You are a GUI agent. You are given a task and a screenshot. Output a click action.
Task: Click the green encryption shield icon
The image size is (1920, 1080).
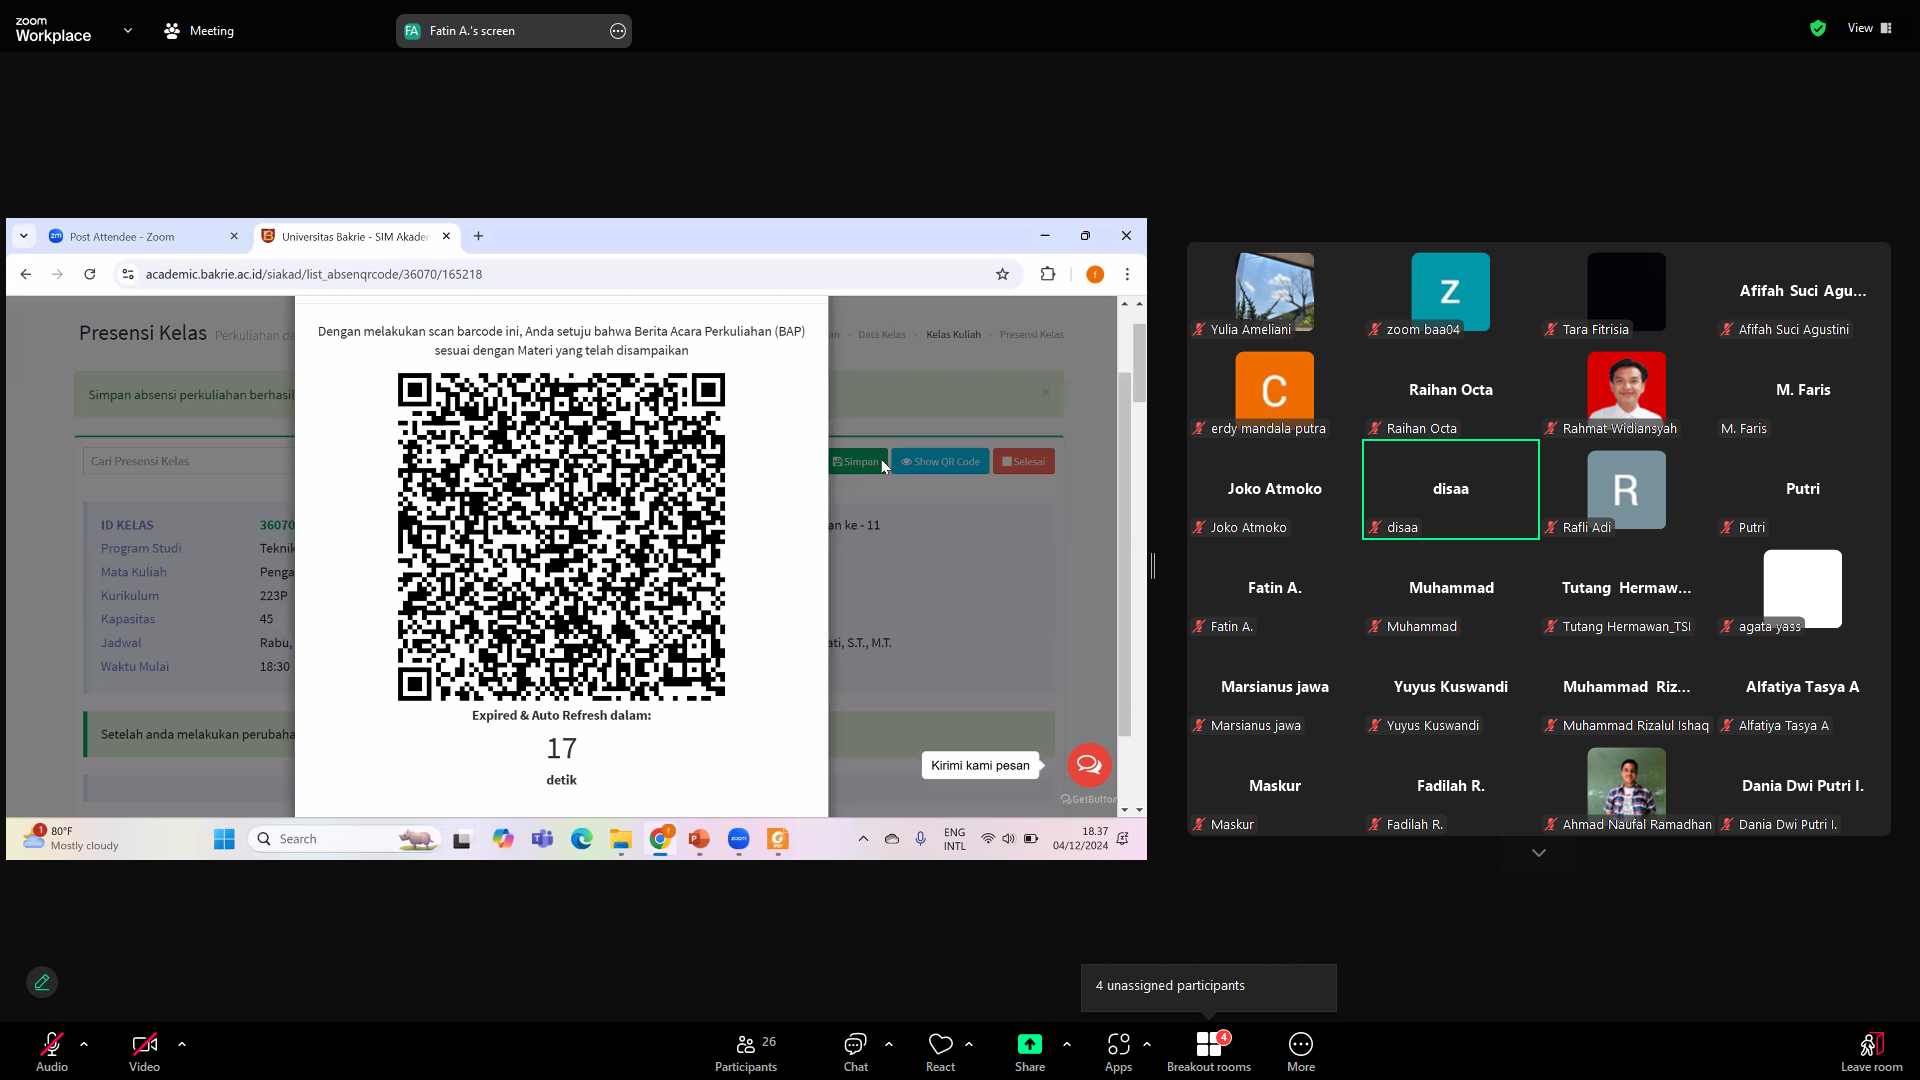(x=1818, y=28)
